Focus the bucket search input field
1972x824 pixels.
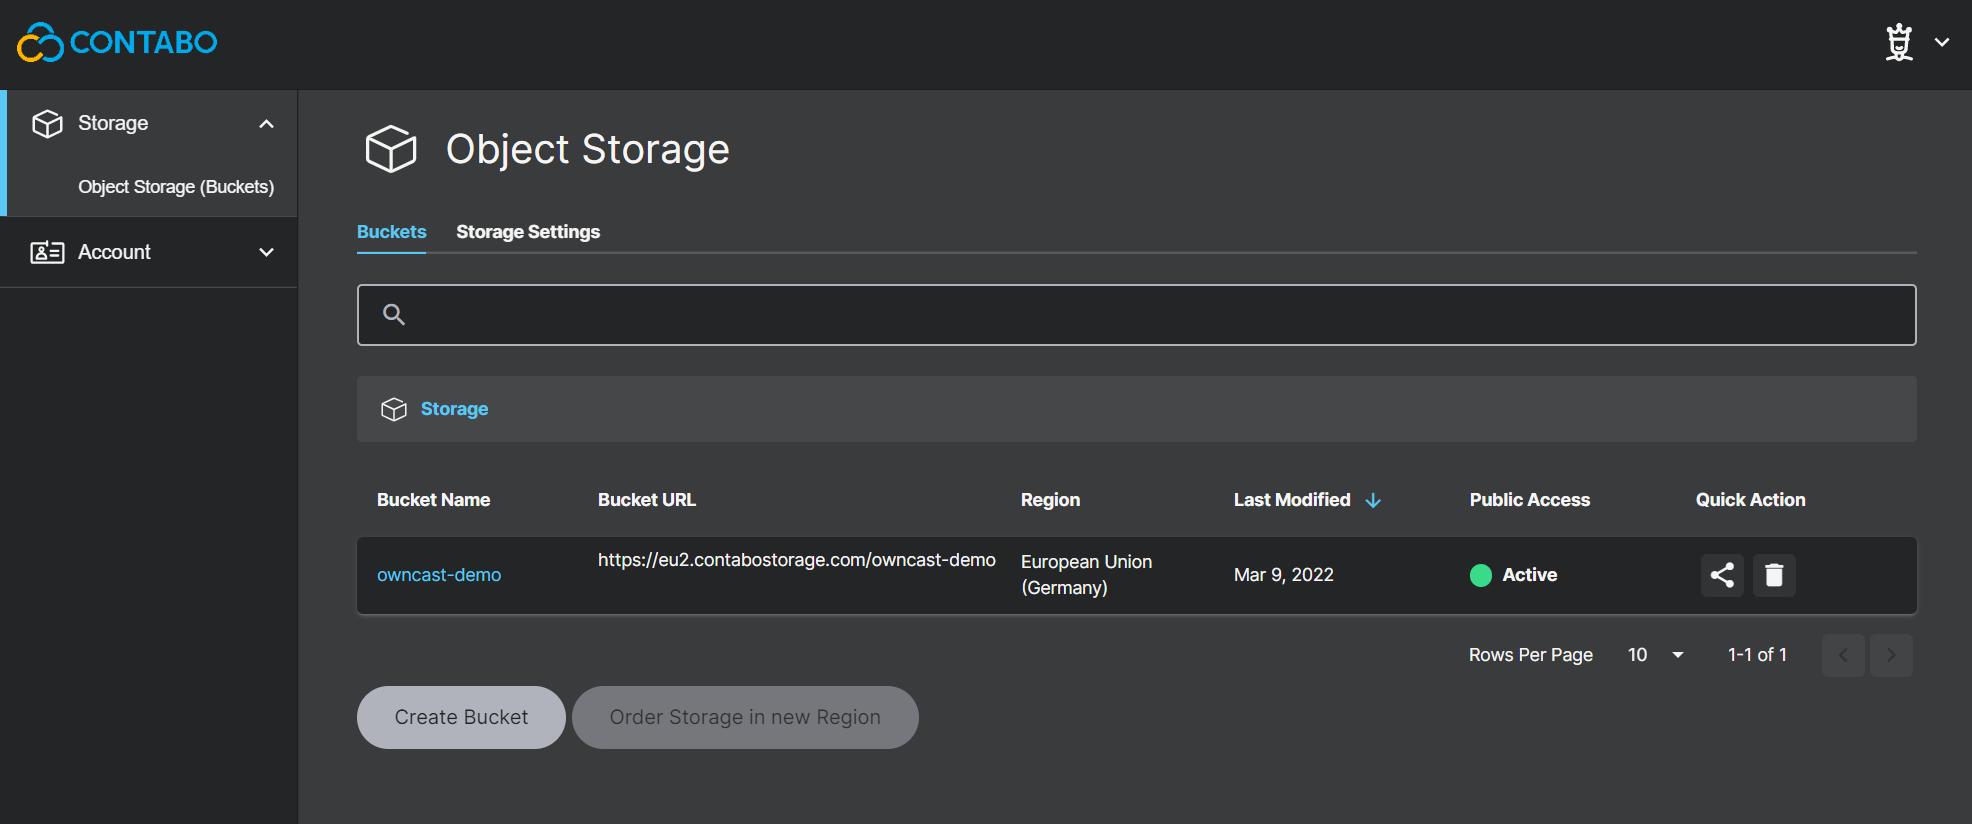click(x=1136, y=315)
